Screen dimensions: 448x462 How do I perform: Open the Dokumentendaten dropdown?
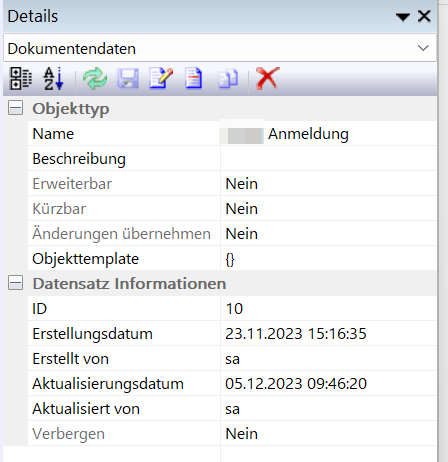point(423,48)
